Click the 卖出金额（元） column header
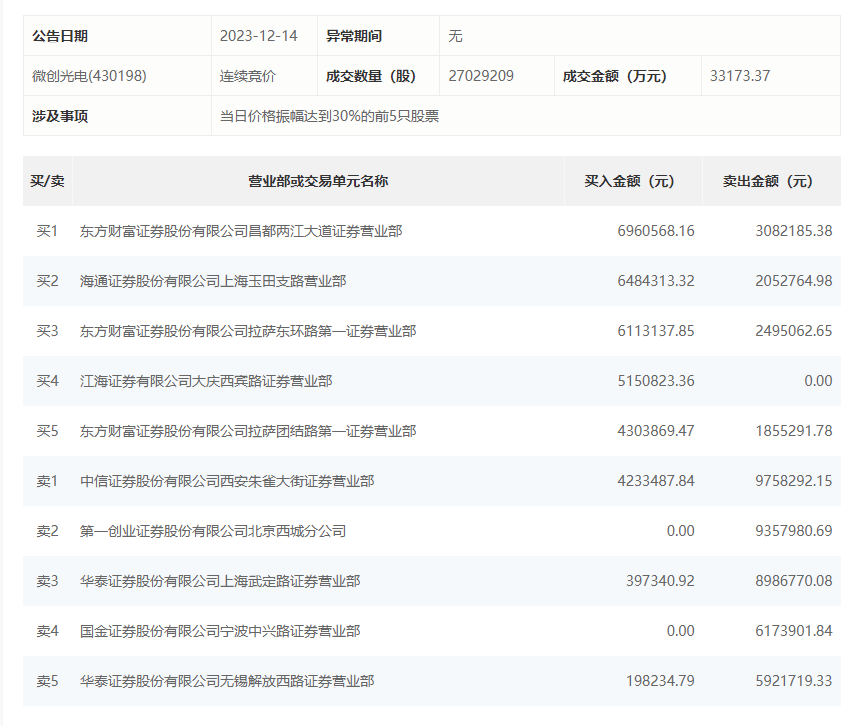Viewport: 857px width, 726px height. [x=771, y=181]
